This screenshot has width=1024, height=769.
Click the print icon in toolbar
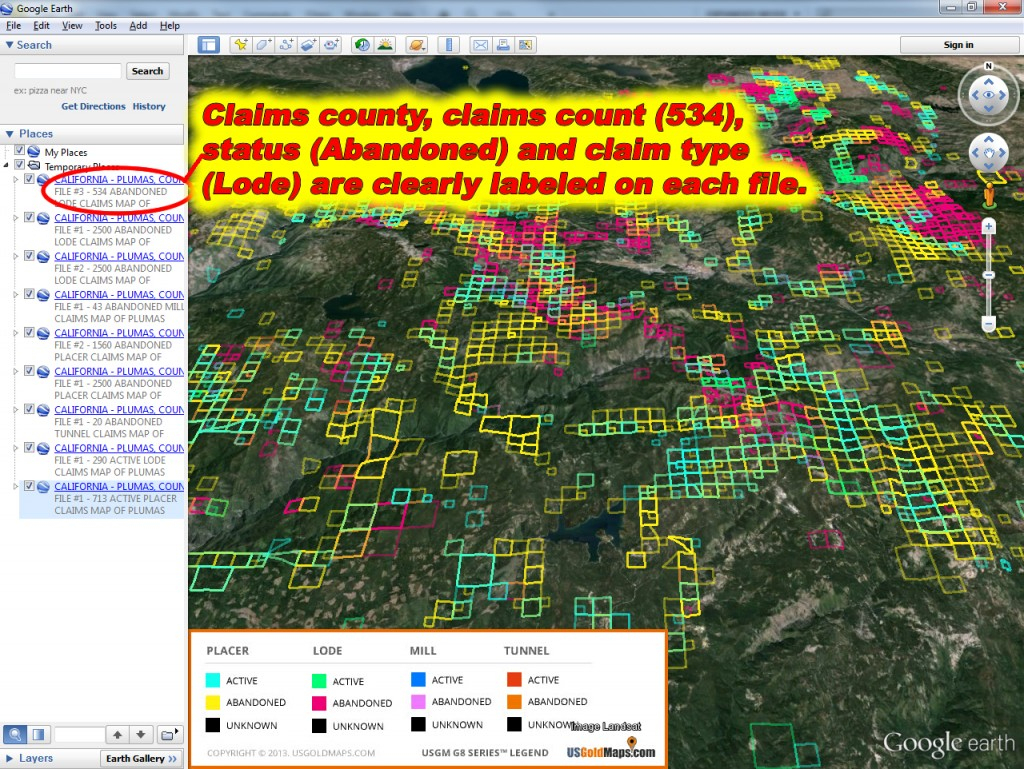(x=503, y=45)
